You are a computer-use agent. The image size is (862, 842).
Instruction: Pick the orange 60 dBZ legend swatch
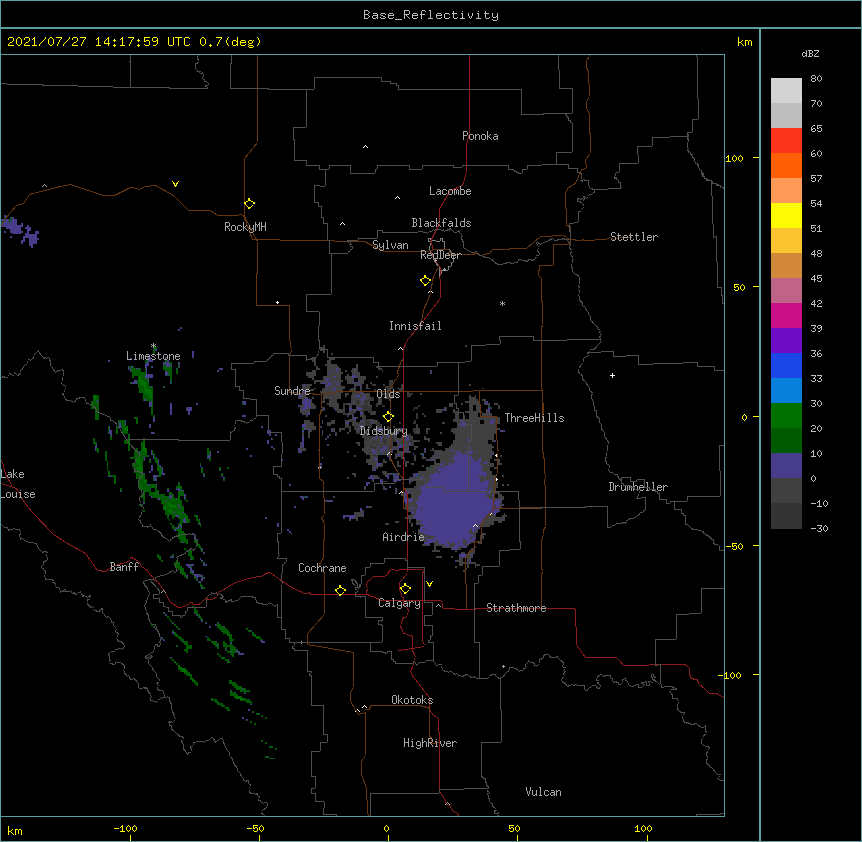point(786,165)
